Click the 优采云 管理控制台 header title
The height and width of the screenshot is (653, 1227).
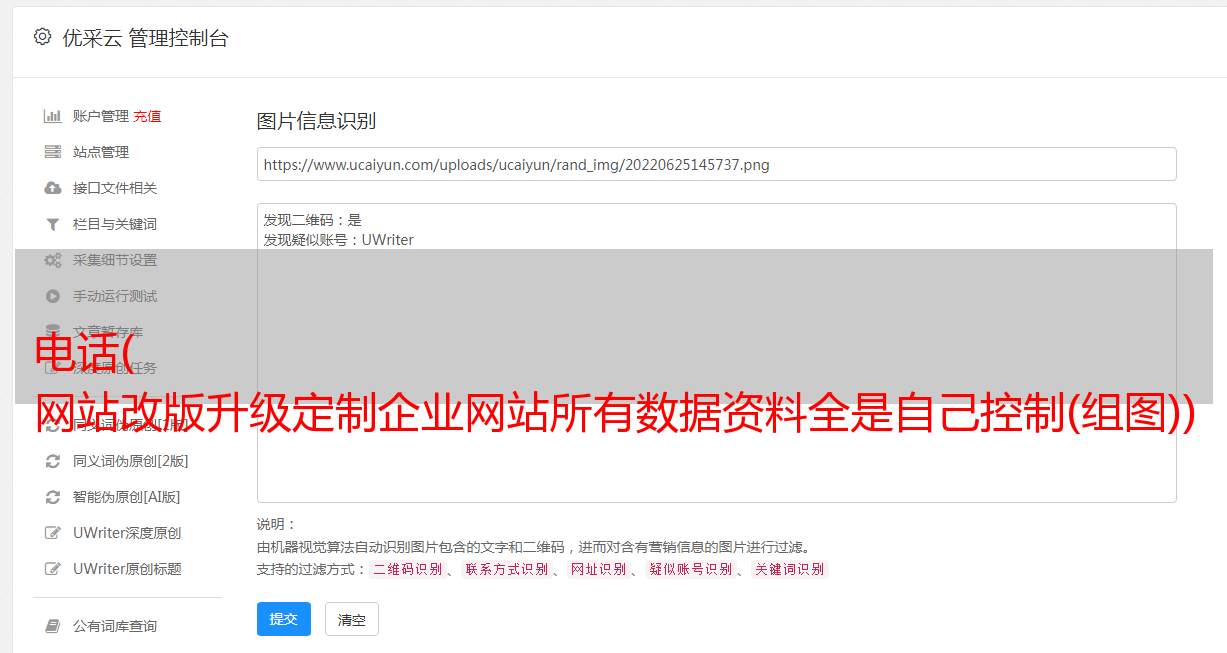[x=145, y=38]
